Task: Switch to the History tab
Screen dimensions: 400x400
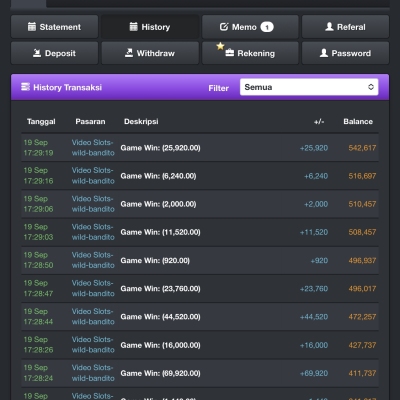Action: 150,27
